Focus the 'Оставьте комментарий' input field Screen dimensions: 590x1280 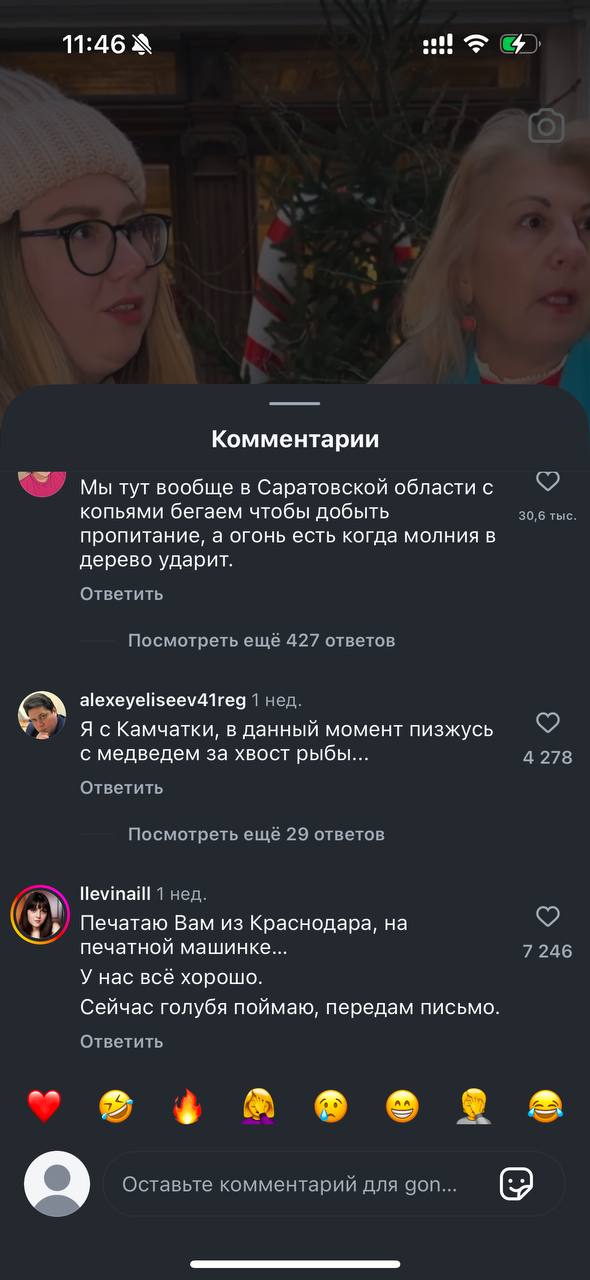tap(334, 1184)
